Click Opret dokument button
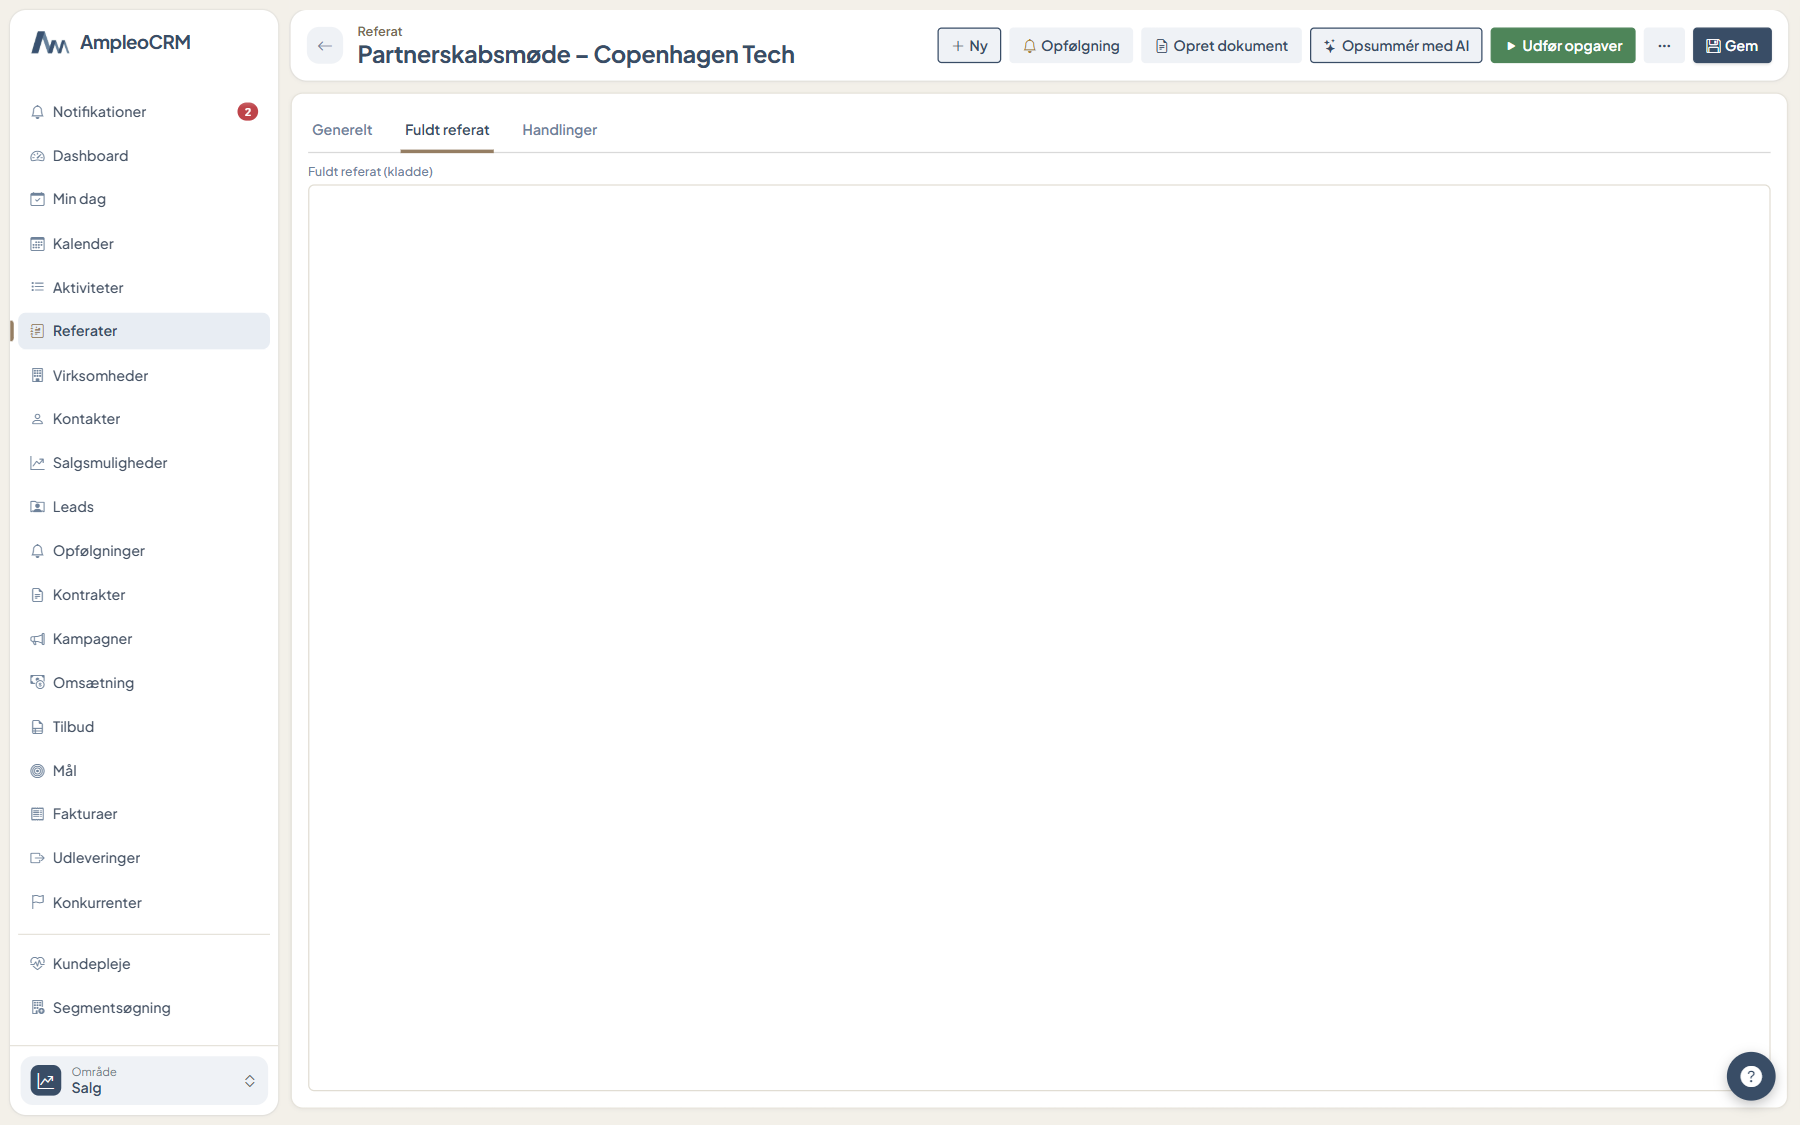 coord(1221,46)
